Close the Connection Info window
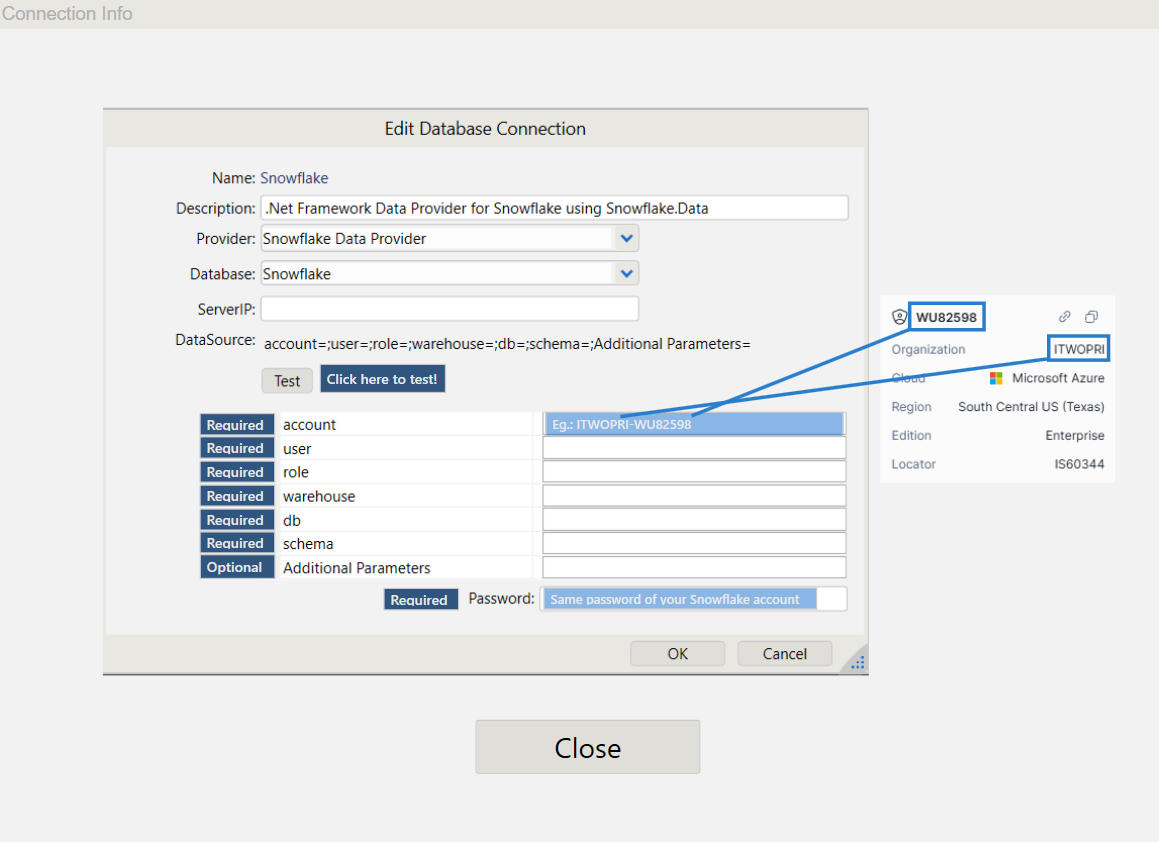The width and height of the screenshot is (1159, 842). [587, 747]
